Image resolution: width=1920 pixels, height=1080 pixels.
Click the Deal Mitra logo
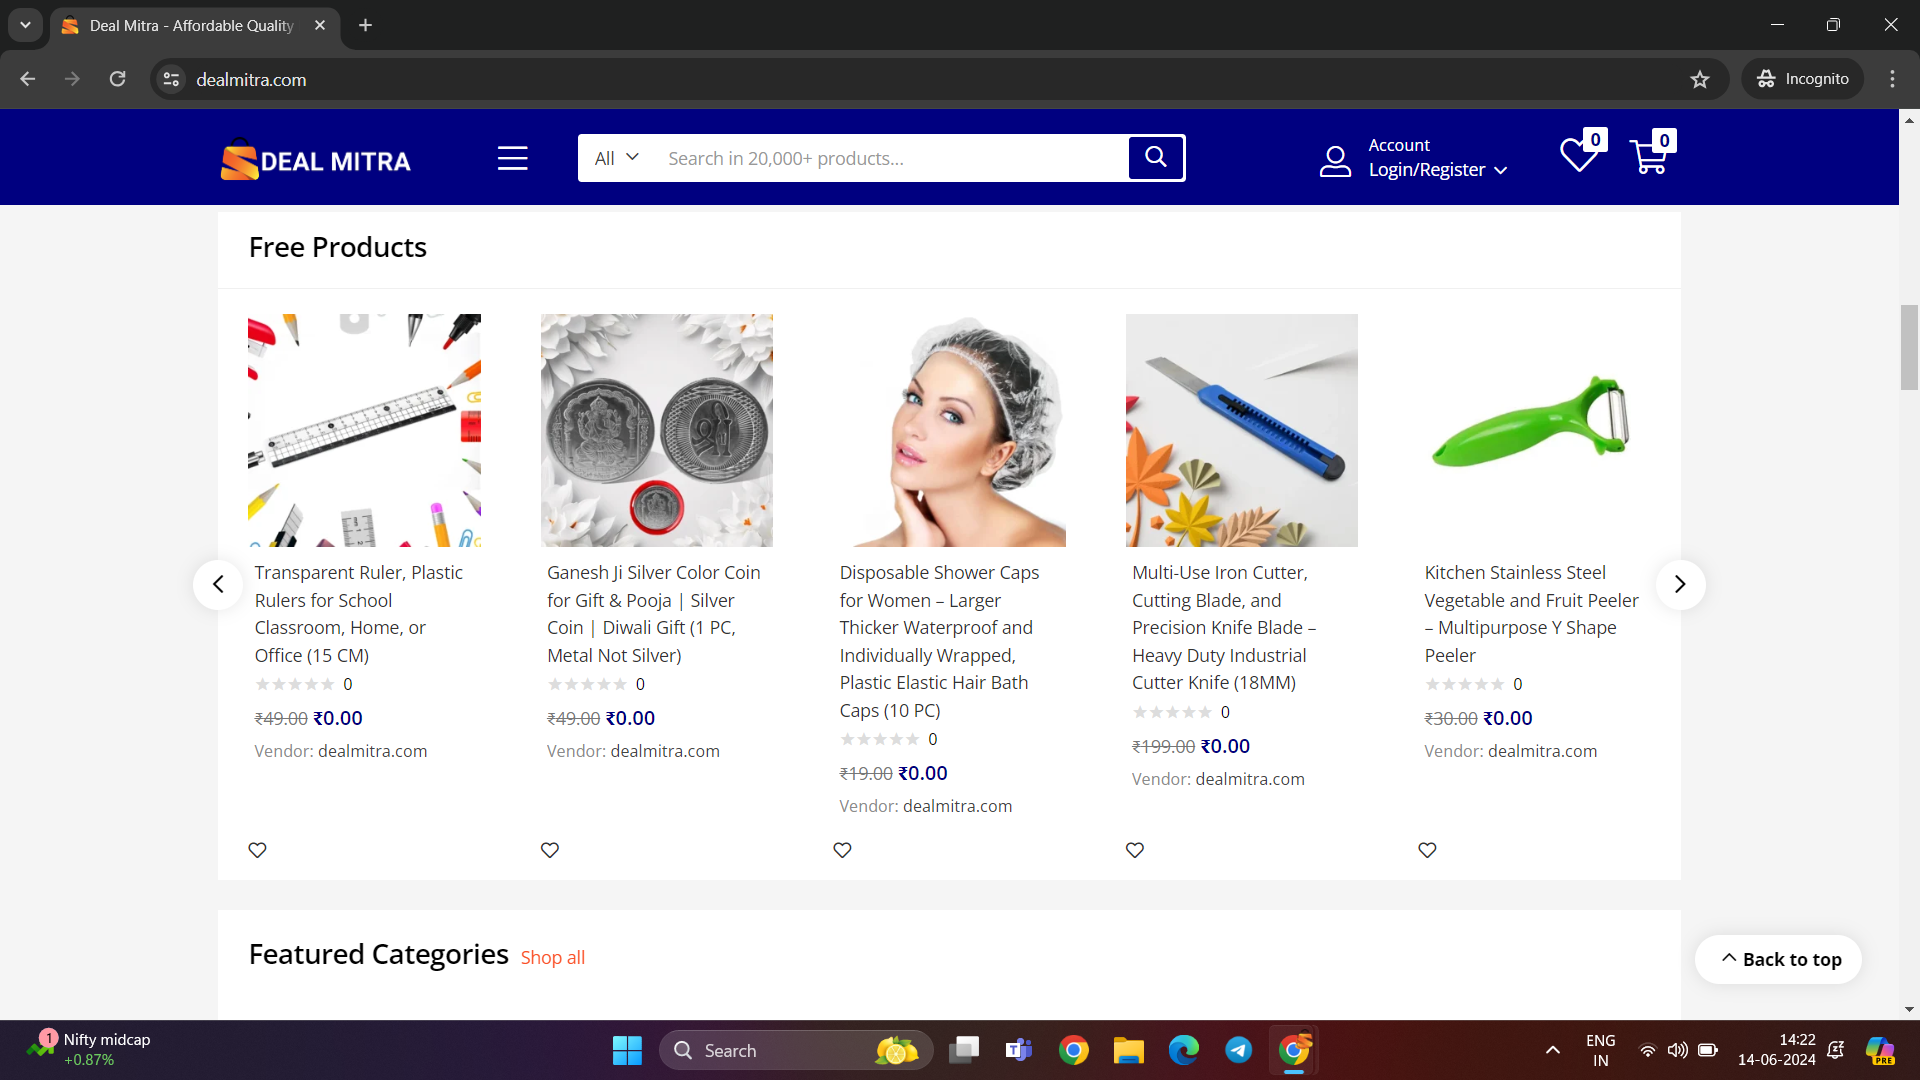(x=316, y=160)
